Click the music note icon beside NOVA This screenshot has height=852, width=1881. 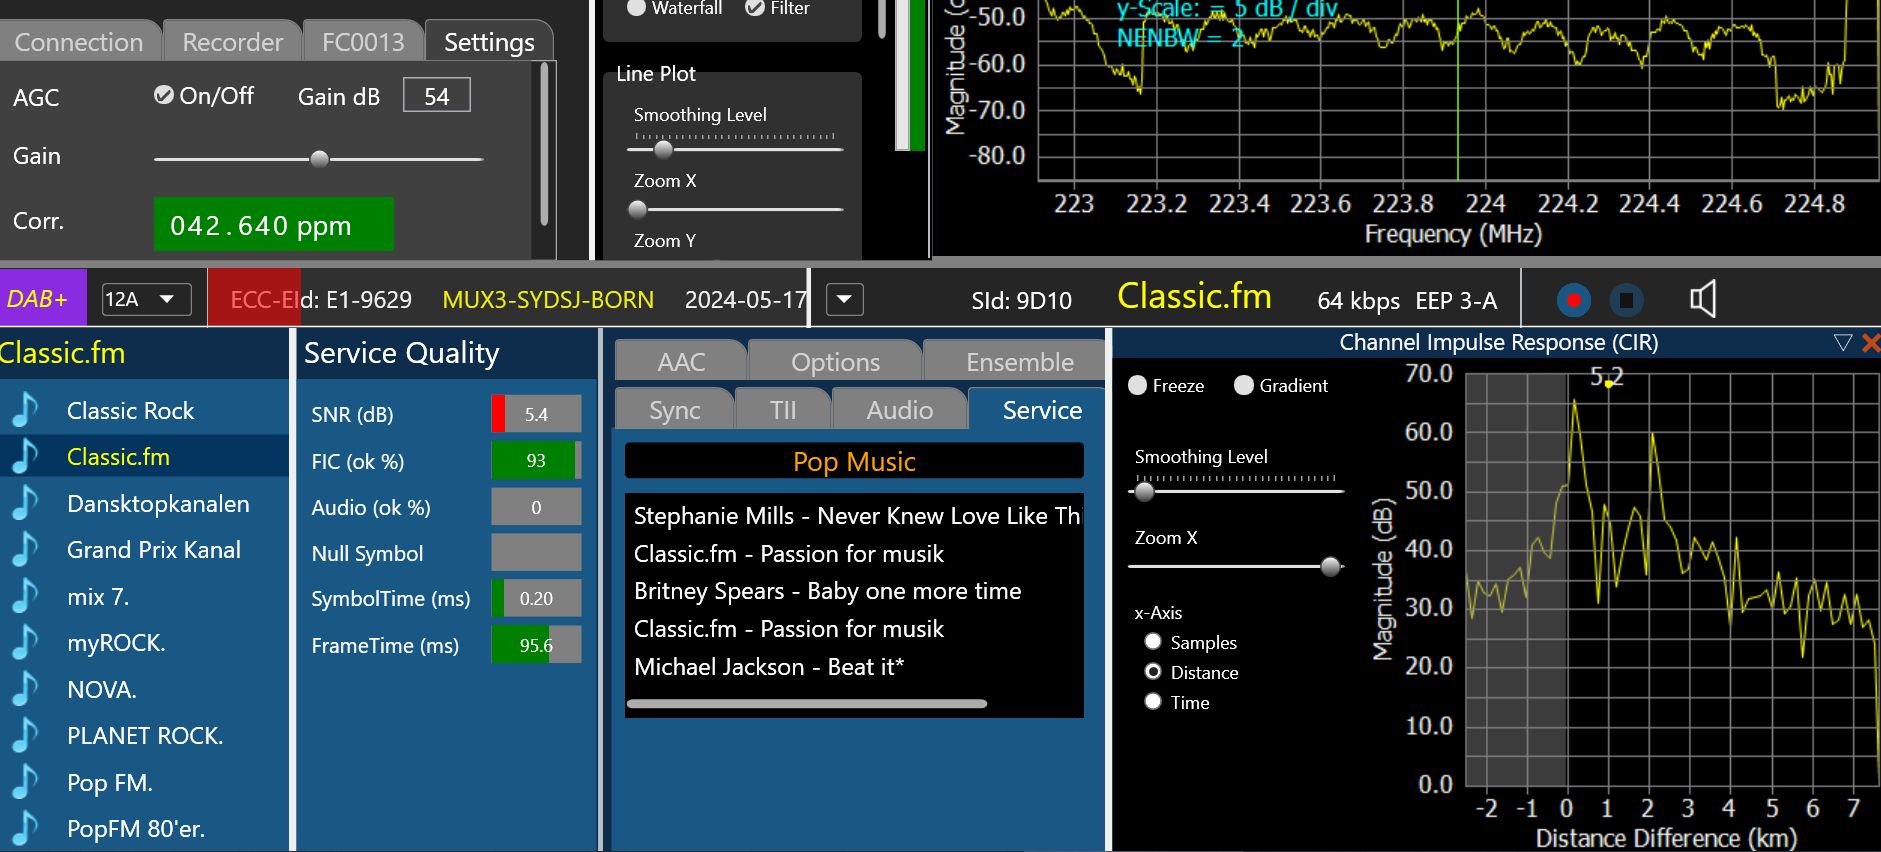[25, 689]
